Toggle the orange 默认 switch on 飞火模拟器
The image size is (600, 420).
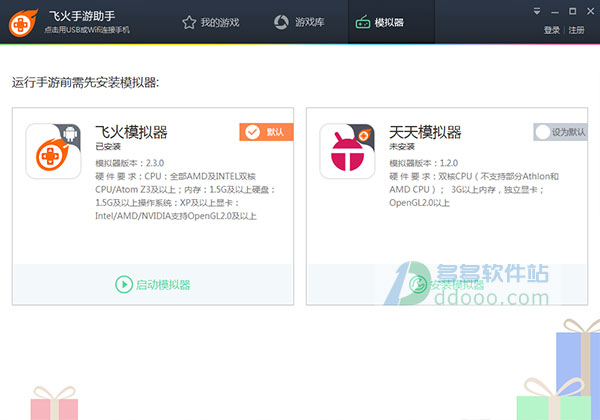tap(266, 132)
